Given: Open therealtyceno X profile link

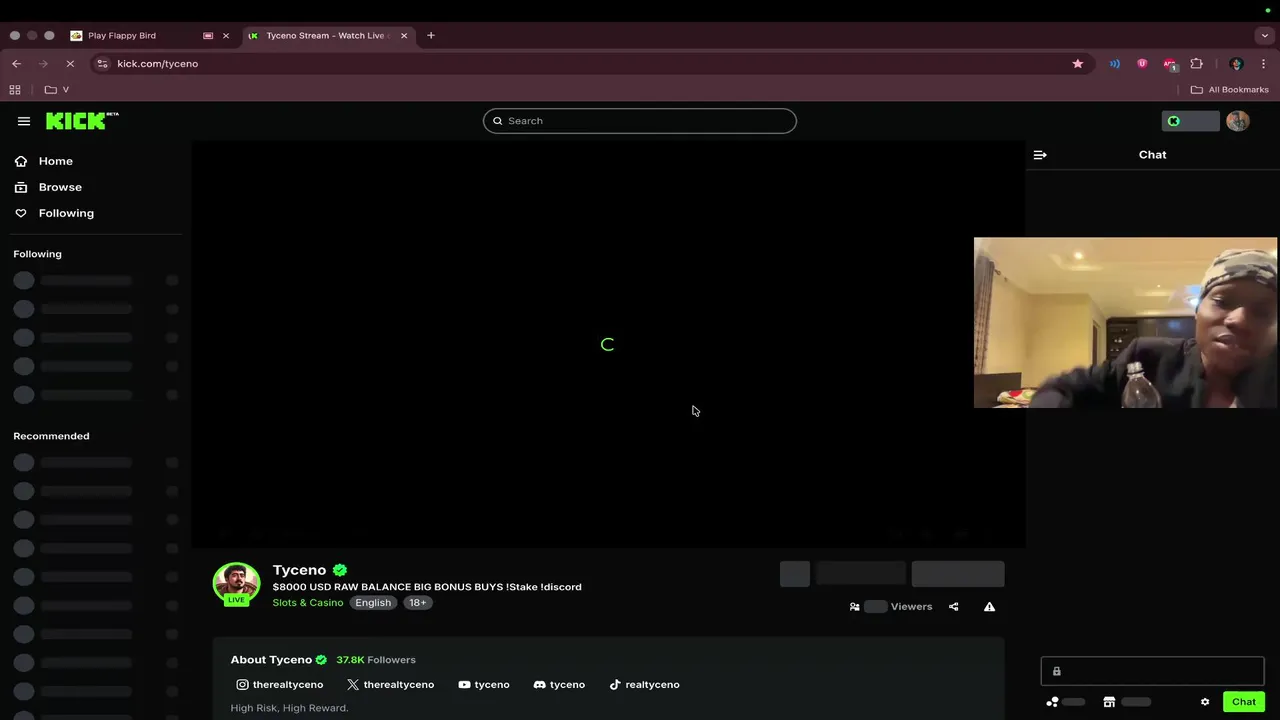Looking at the screenshot, I should click(390, 685).
